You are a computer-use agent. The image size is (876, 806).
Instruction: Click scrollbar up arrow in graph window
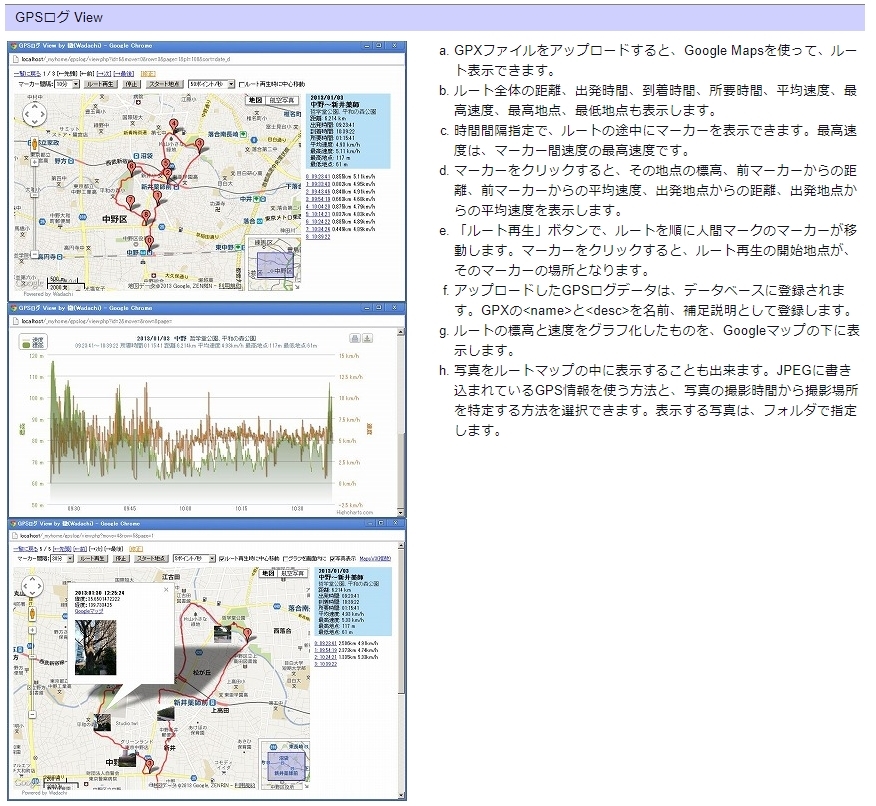pyautogui.click(x=400, y=332)
